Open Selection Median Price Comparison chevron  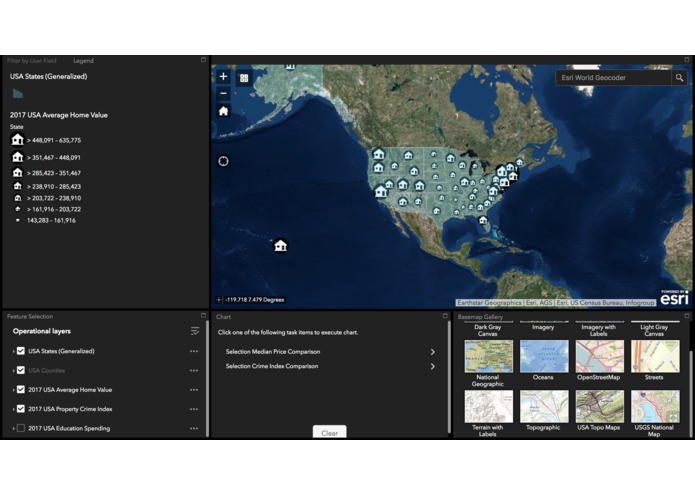tap(433, 352)
